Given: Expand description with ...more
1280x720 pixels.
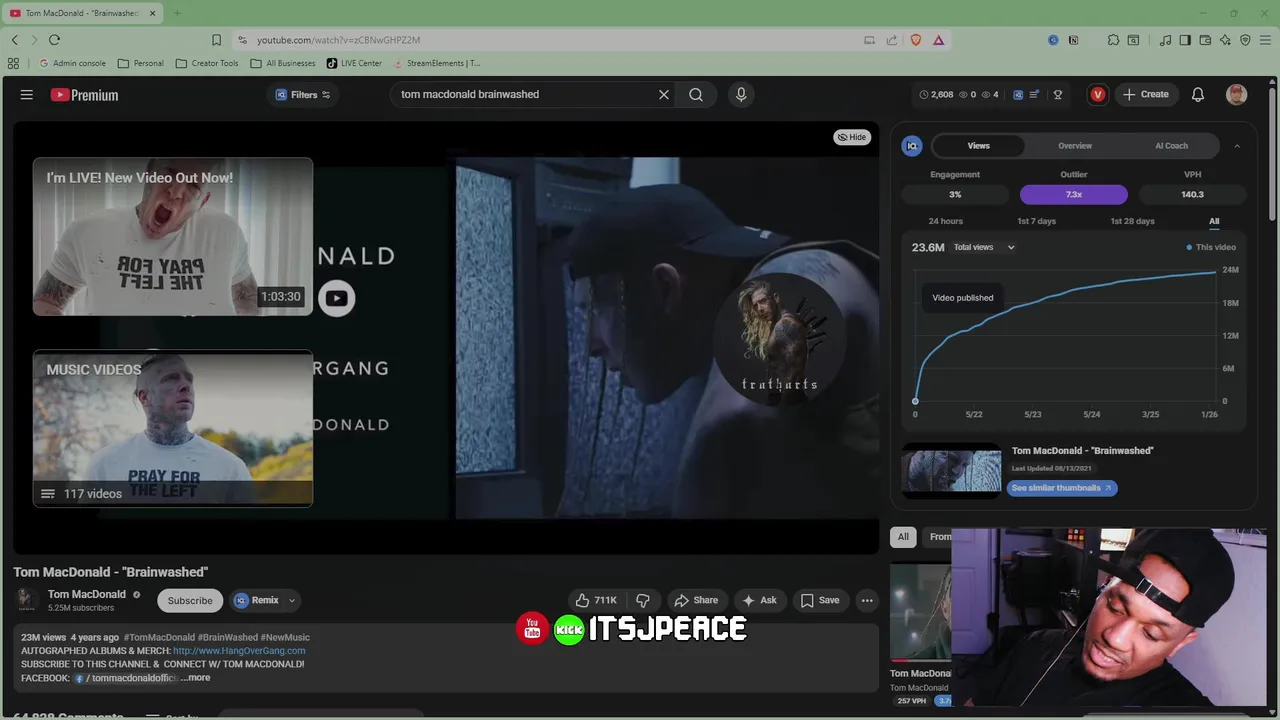Looking at the screenshot, I should (196, 677).
